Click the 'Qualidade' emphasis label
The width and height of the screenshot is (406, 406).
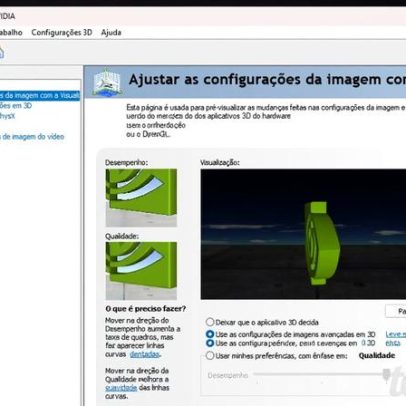(x=377, y=356)
